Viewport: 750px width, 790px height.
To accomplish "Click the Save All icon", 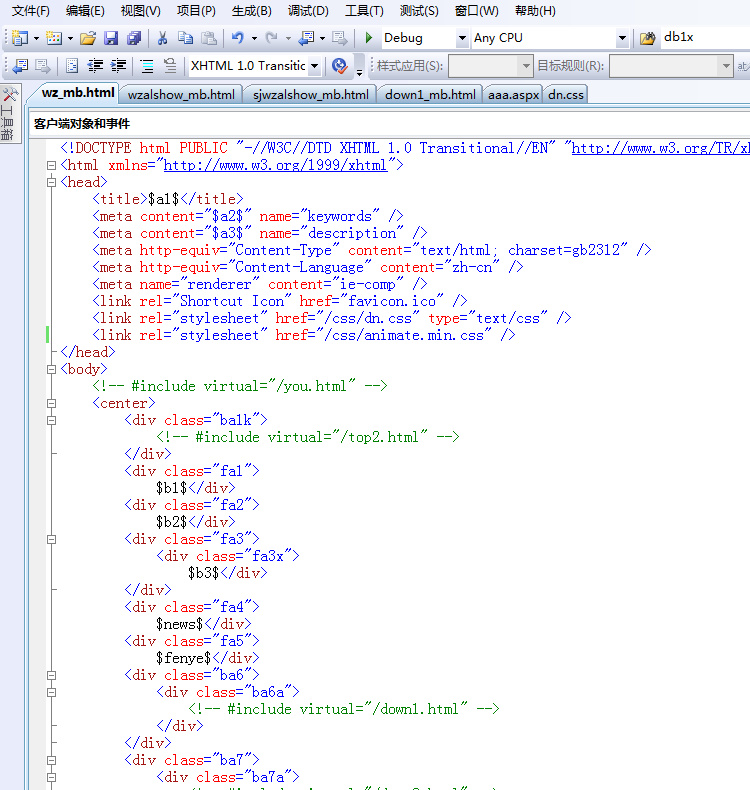I will click(x=134, y=38).
